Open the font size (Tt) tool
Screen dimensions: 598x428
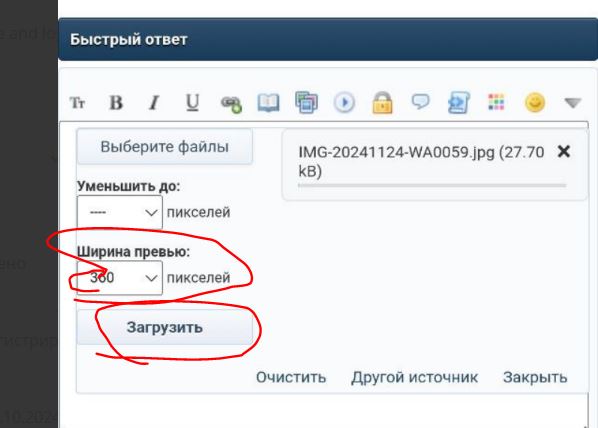(x=77, y=103)
